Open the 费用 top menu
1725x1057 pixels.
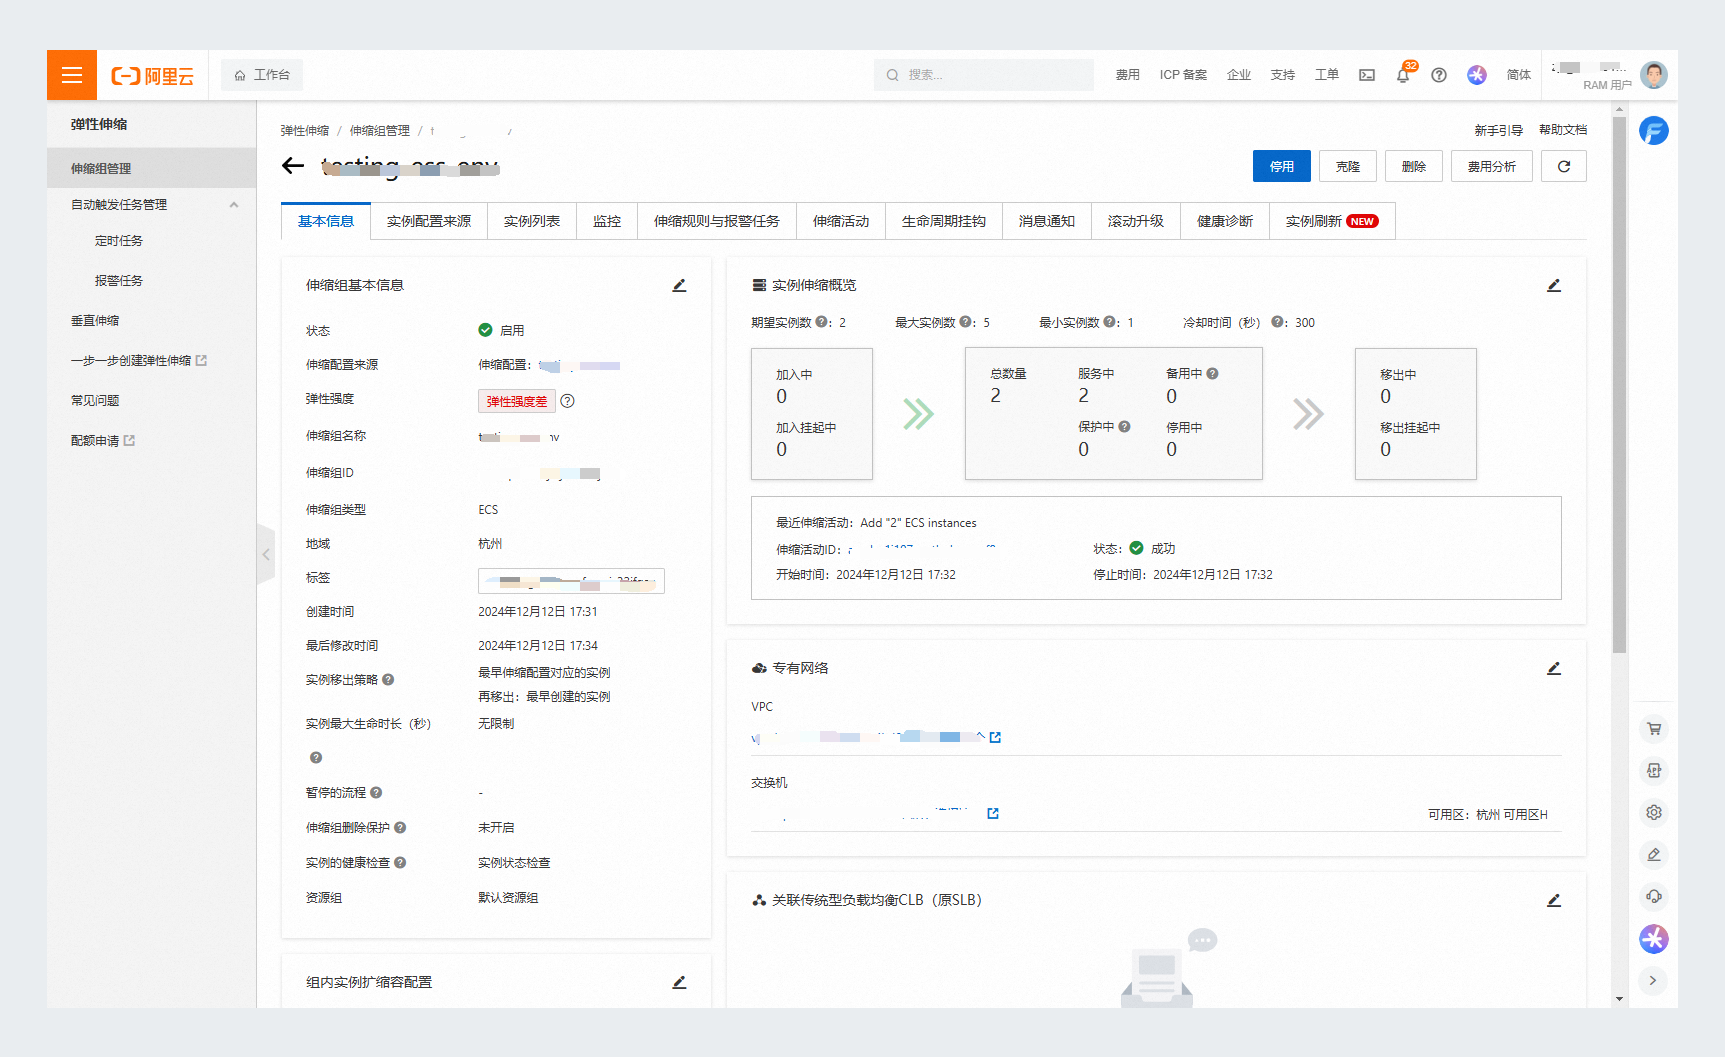pyautogui.click(x=1128, y=75)
